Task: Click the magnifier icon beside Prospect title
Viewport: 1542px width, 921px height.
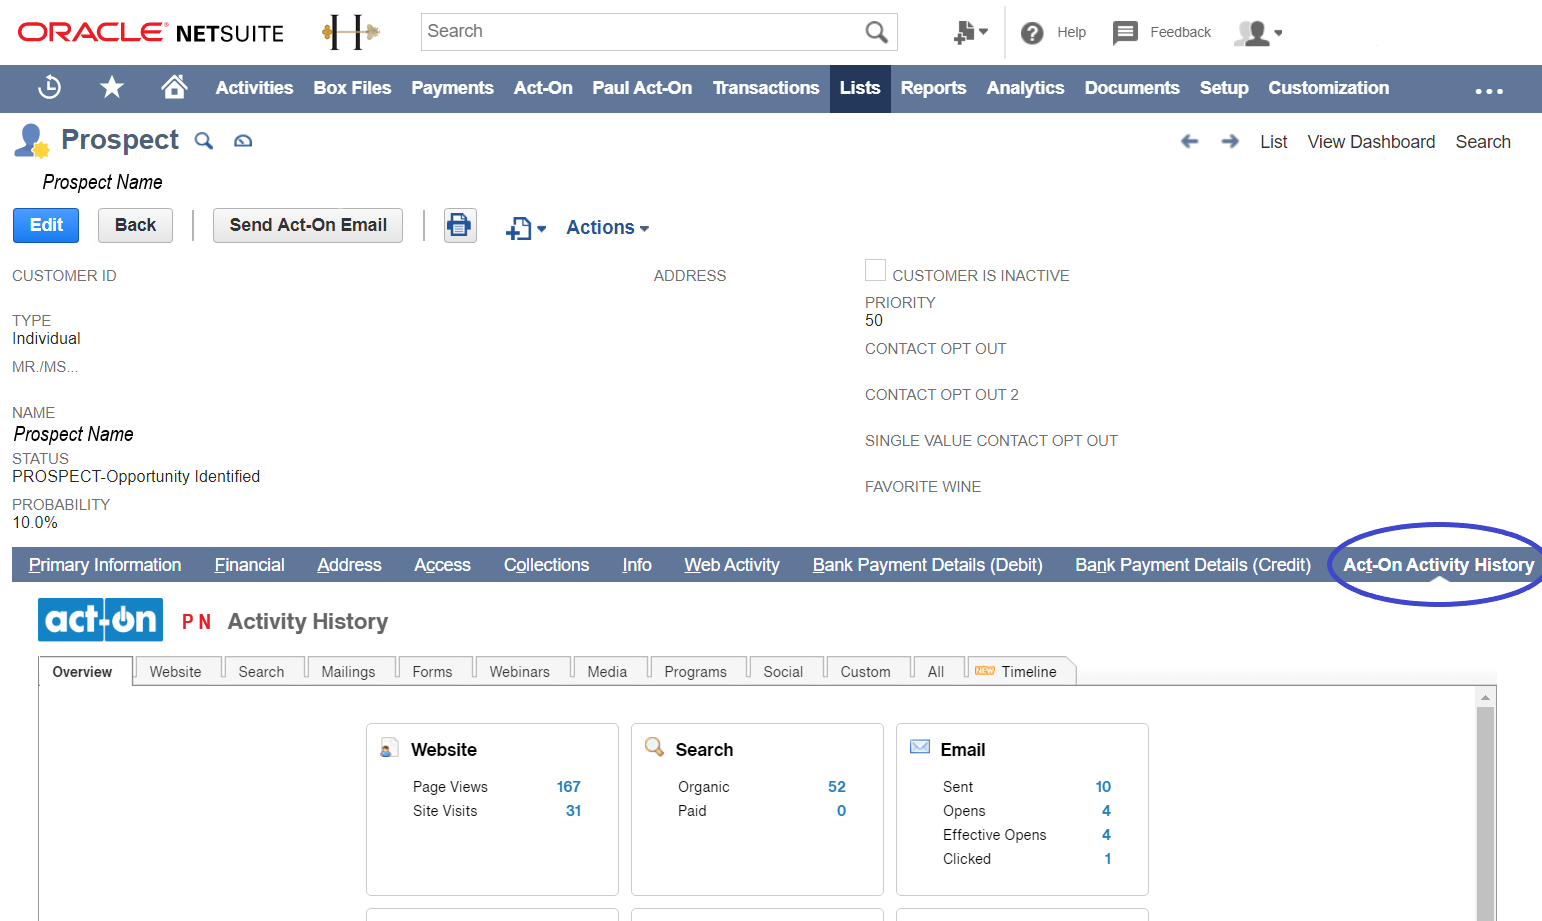Action: click(x=204, y=141)
